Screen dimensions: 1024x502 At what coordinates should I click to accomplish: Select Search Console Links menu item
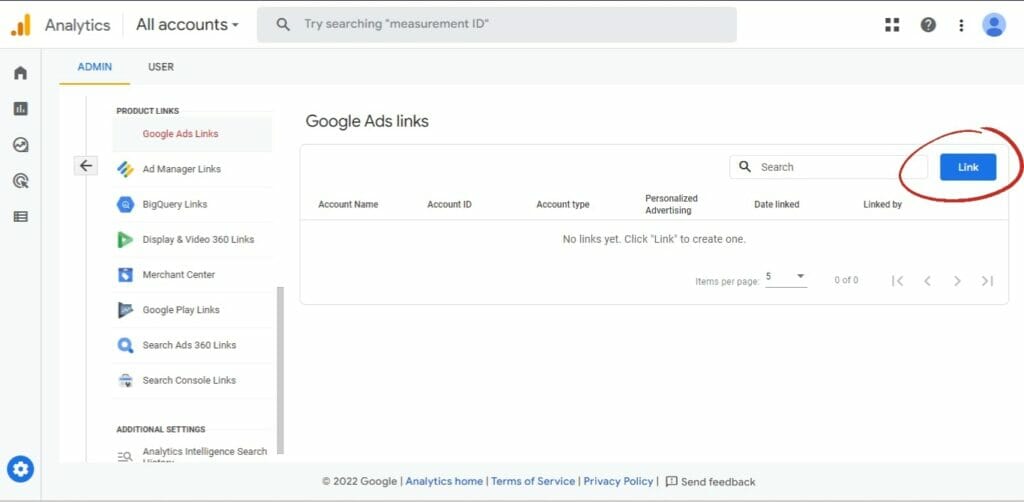tap(192, 381)
